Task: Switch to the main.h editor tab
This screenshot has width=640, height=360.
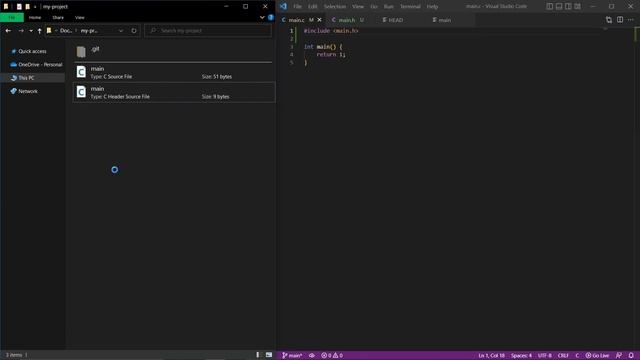Action: pos(347,20)
